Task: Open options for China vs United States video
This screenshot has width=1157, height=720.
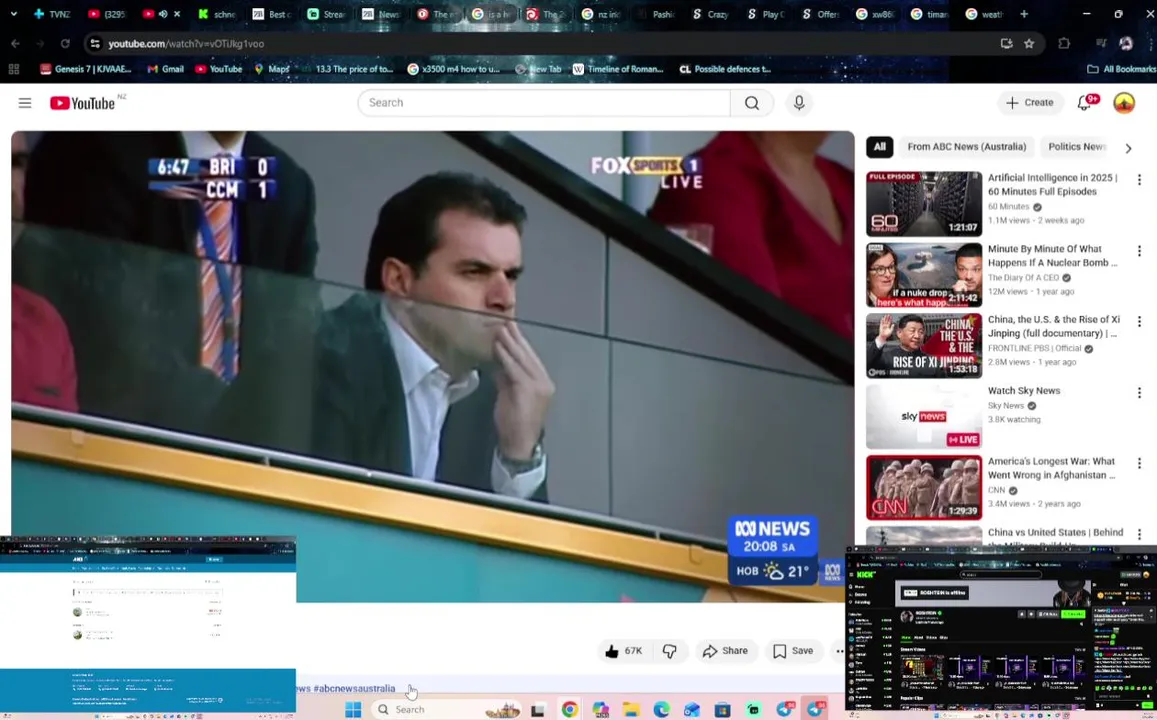Action: [x=1139, y=534]
